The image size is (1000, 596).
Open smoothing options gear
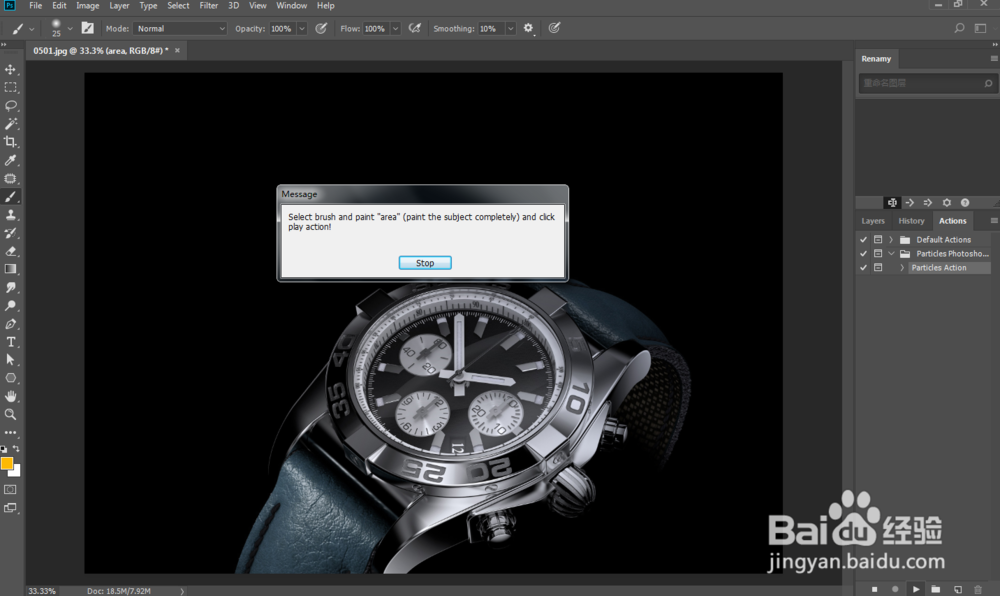[528, 28]
